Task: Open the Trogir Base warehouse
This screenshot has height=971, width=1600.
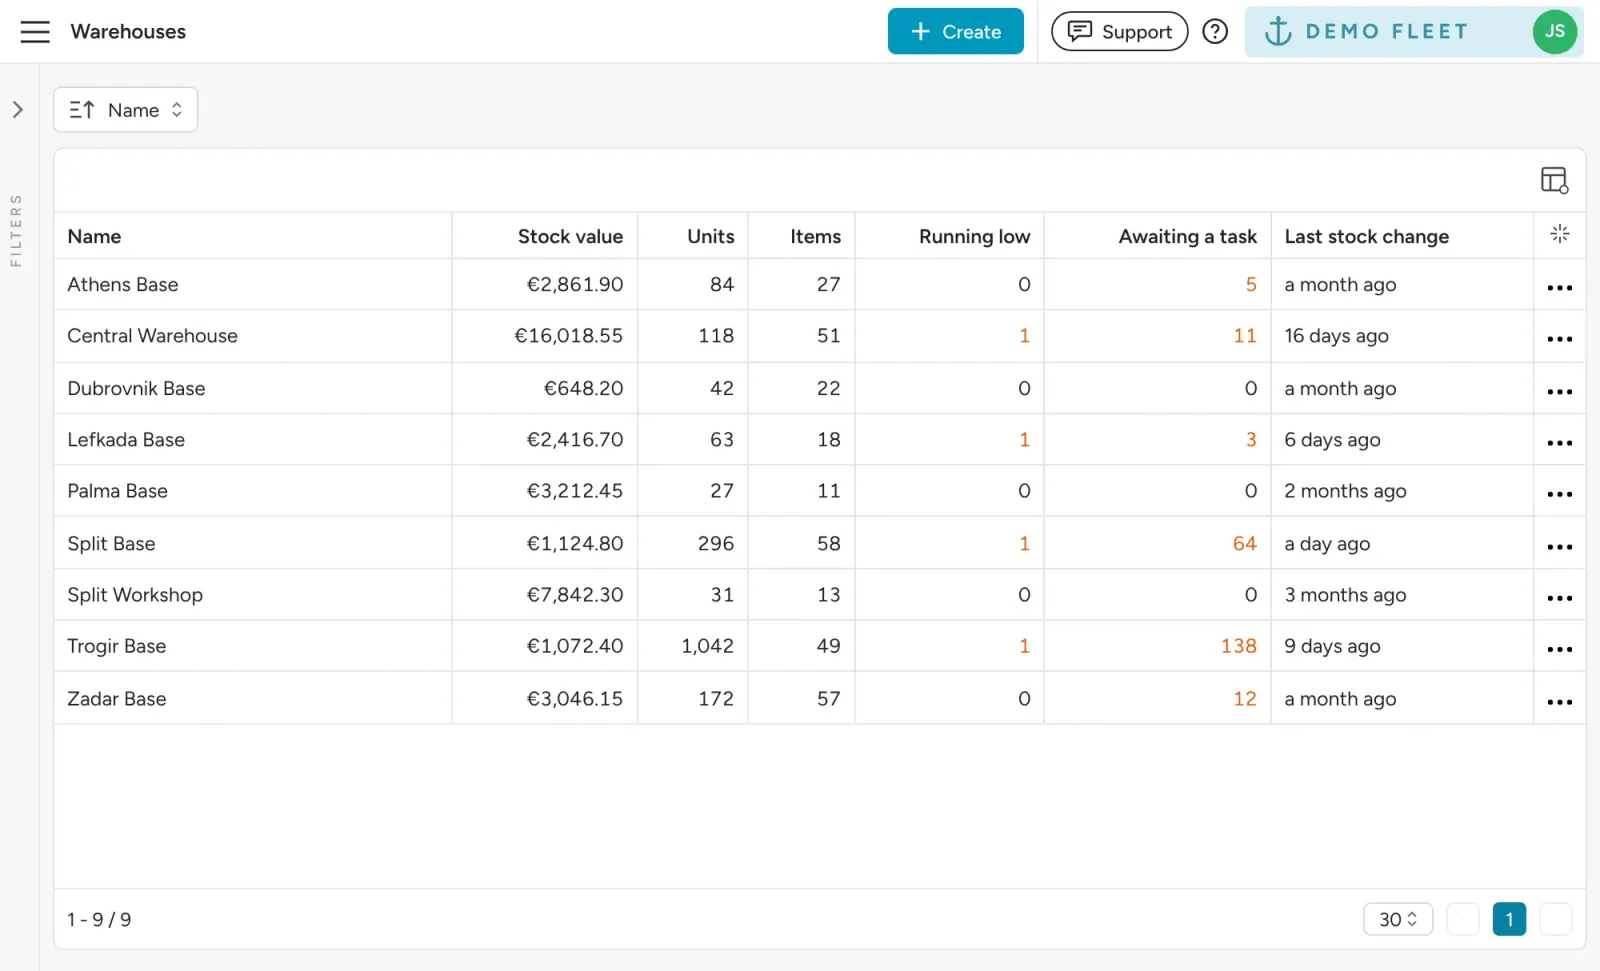Action: (x=116, y=646)
